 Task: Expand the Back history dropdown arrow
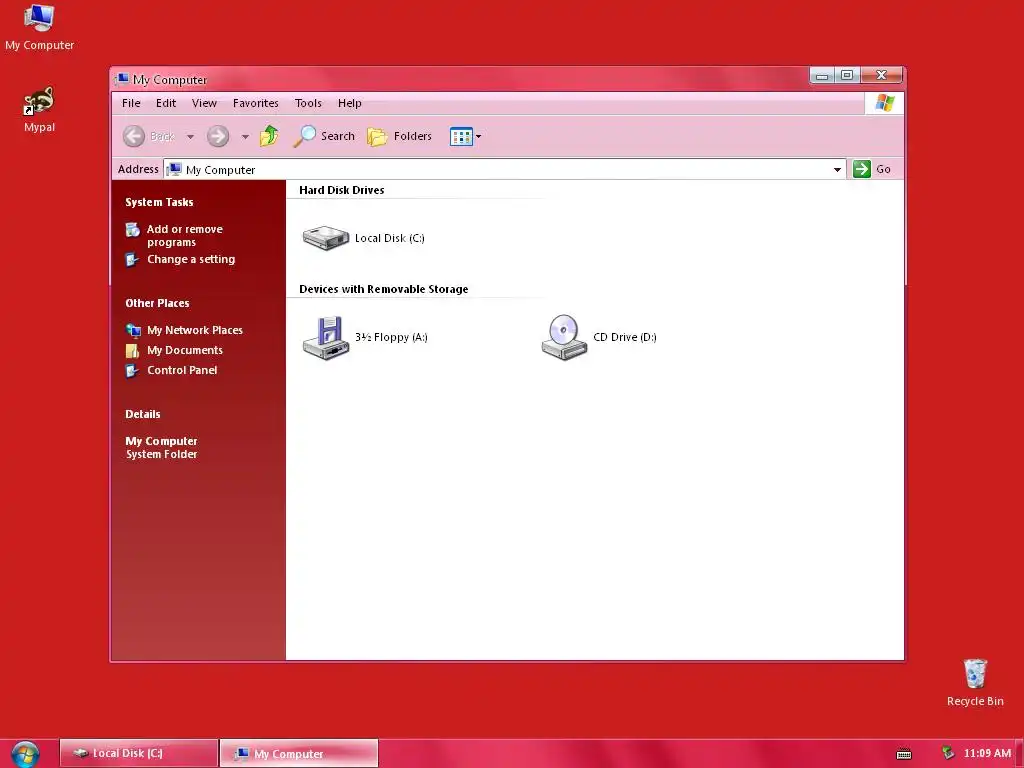click(190, 137)
